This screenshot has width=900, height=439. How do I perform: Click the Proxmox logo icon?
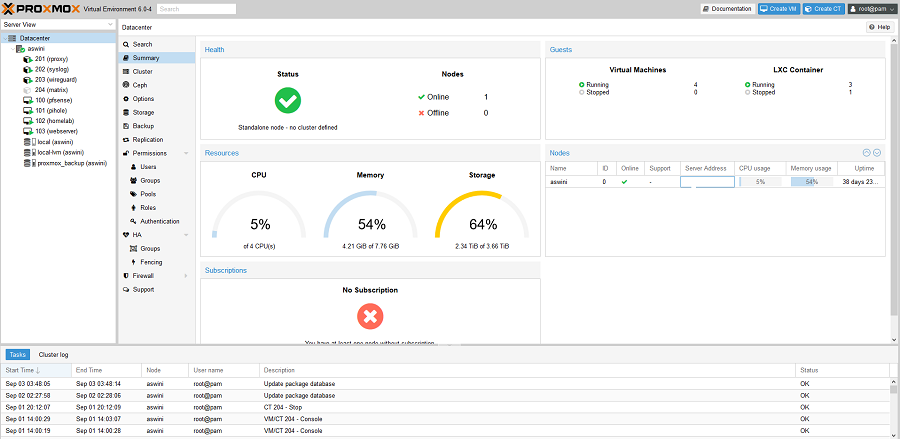[9, 8]
